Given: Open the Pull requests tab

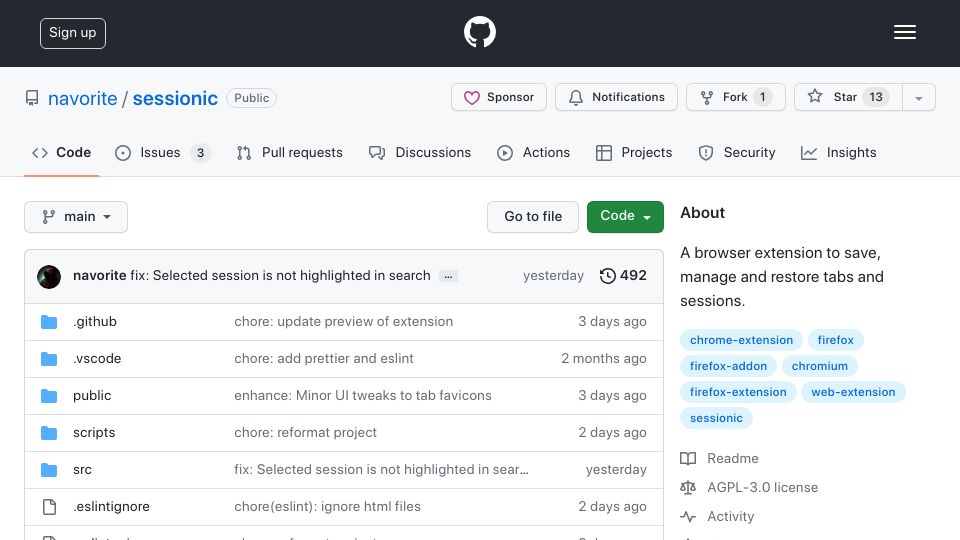Looking at the screenshot, I should tap(290, 152).
